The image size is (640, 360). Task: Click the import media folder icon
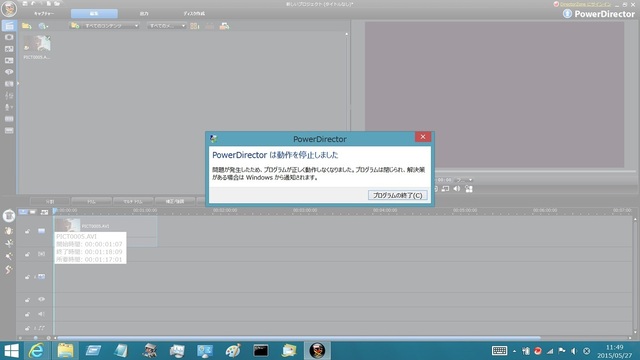click(27, 26)
